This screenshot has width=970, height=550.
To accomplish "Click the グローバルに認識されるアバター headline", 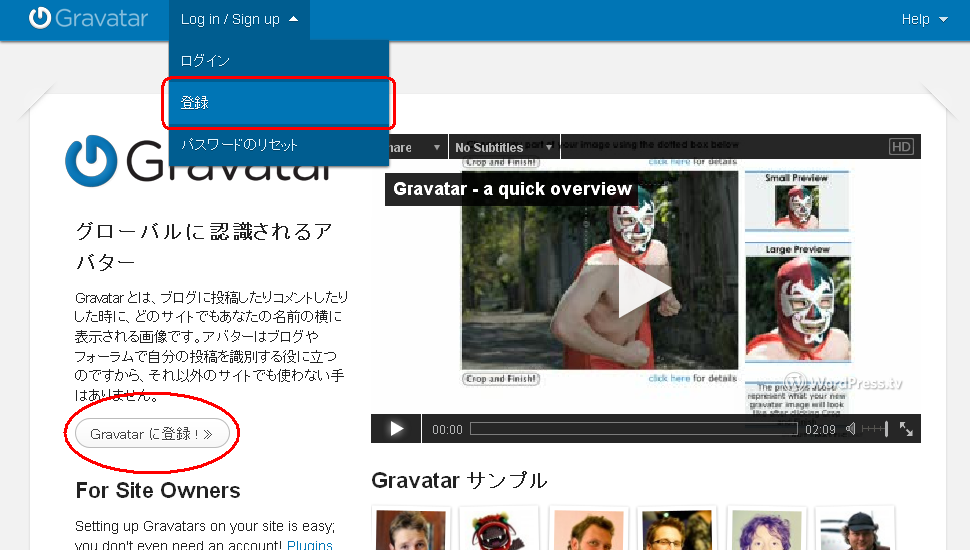I will pyautogui.click(x=204, y=246).
